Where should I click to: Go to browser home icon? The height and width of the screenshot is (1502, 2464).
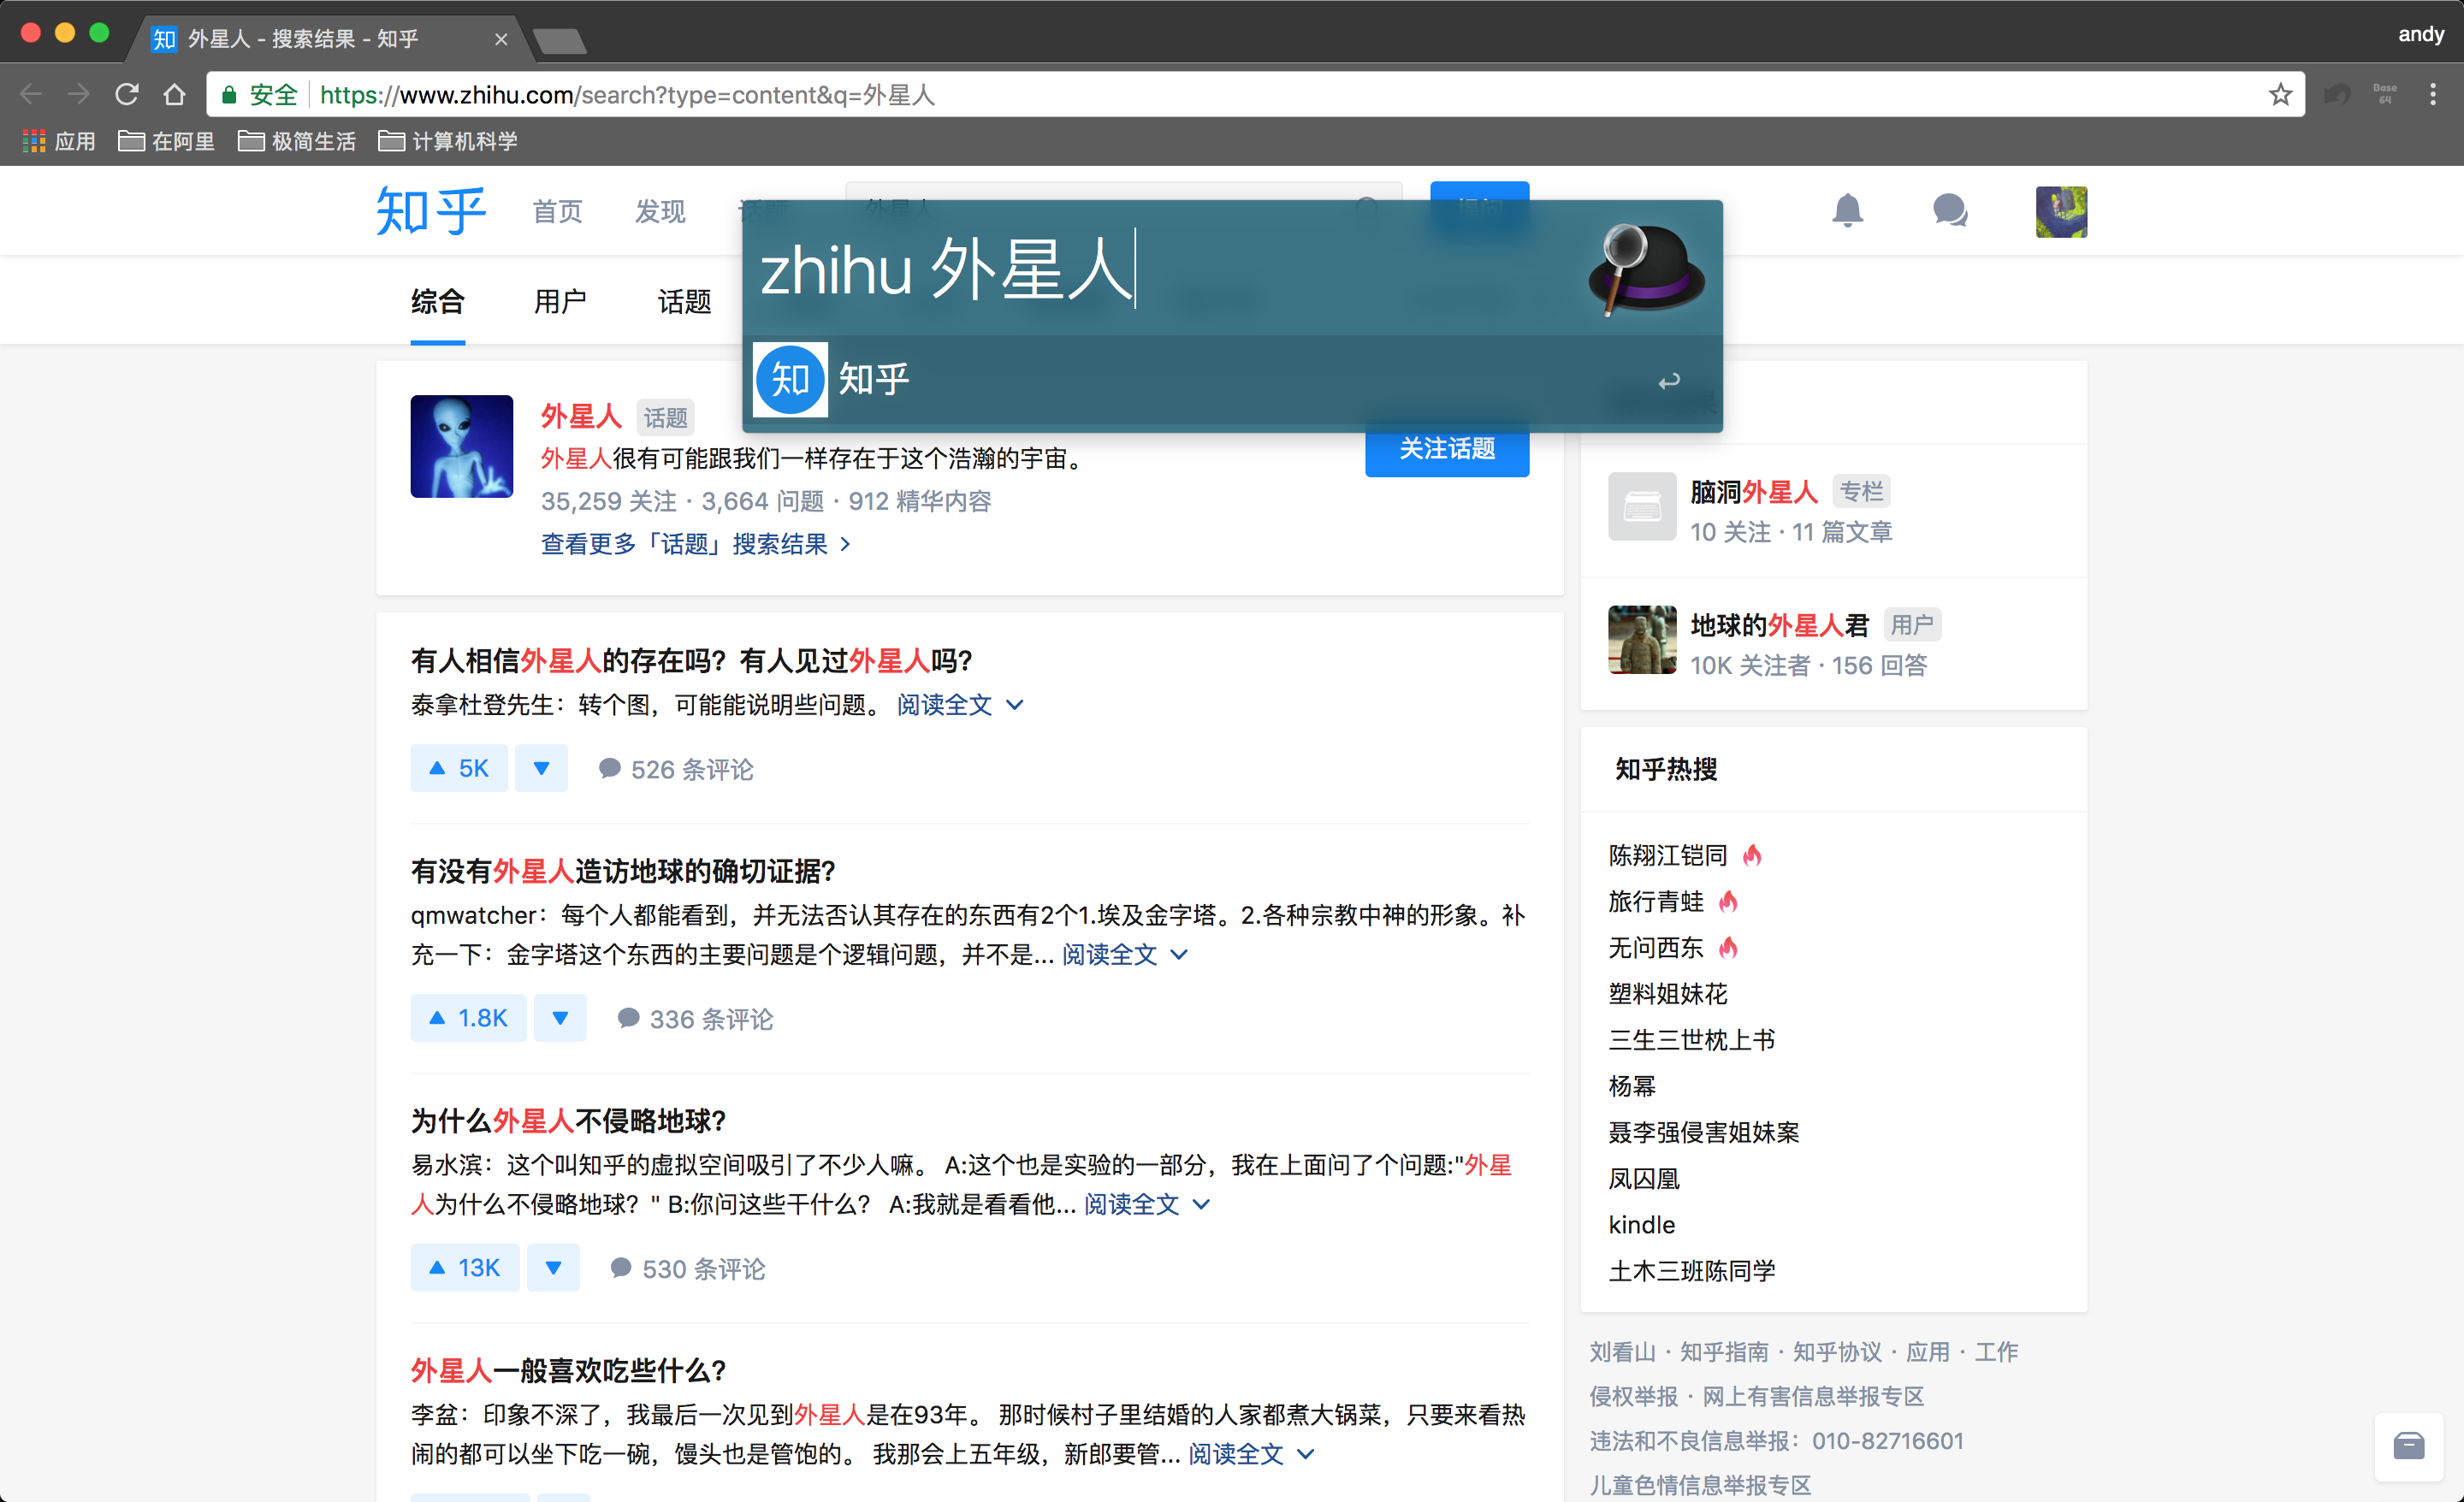pyautogui.click(x=174, y=95)
